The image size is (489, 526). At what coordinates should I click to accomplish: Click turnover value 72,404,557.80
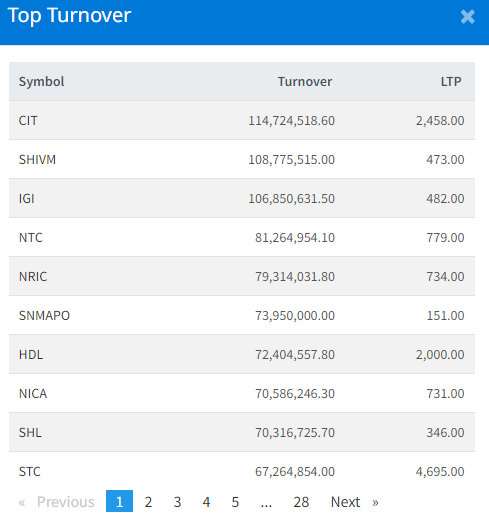(x=295, y=354)
